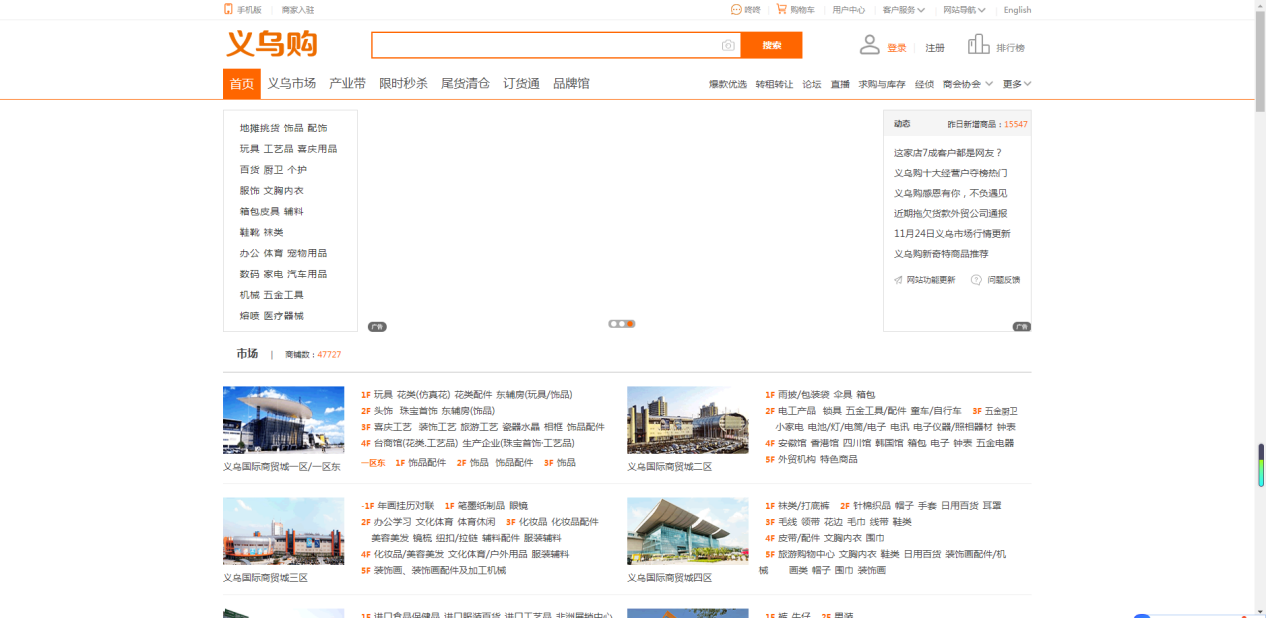
Task: Open the 排行榜 rankings chart icon
Action: click(x=977, y=44)
